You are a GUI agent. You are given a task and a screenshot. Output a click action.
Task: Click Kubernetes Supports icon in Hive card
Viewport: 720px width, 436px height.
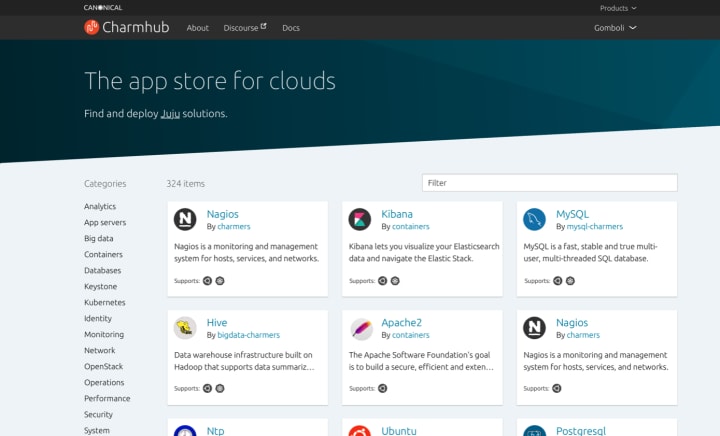pyautogui.click(x=220, y=388)
